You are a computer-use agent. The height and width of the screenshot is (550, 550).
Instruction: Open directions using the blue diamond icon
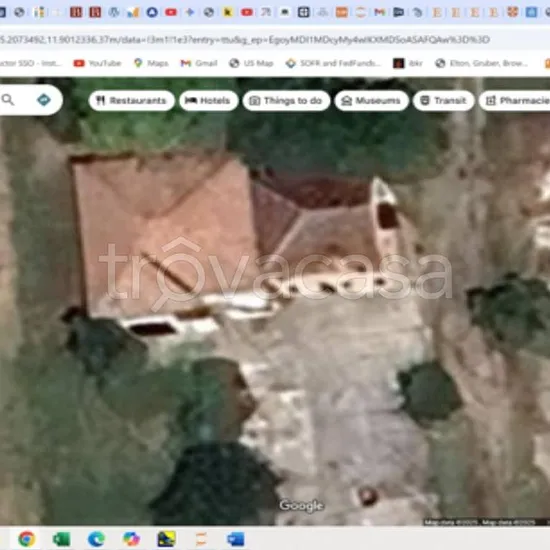44,100
